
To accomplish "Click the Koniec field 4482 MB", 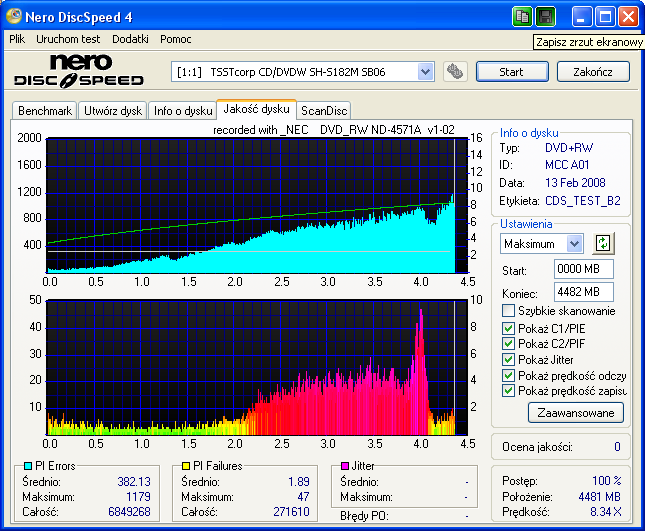I will pos(584,292).
